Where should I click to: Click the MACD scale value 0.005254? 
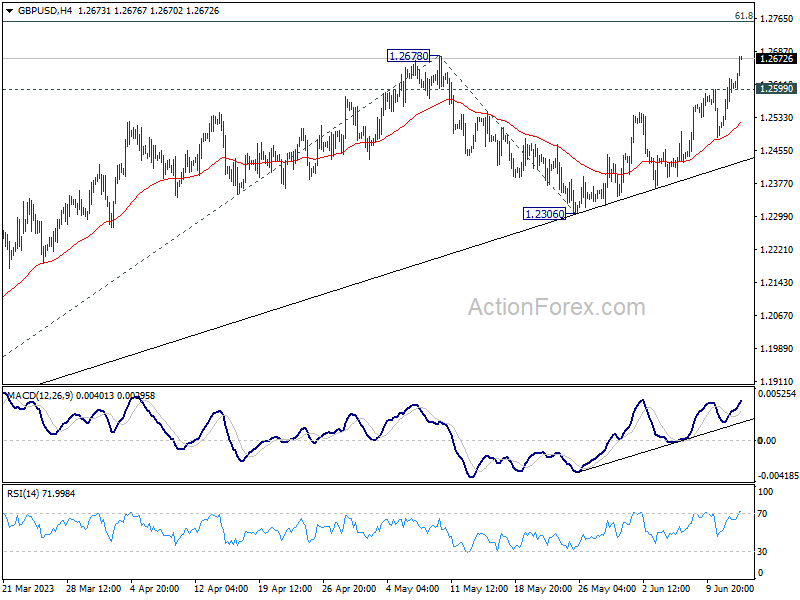(777, 394)
